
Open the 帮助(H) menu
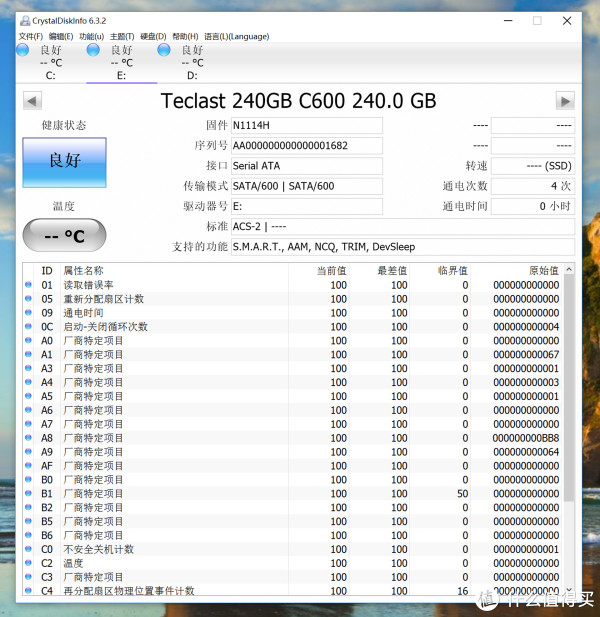185,36
